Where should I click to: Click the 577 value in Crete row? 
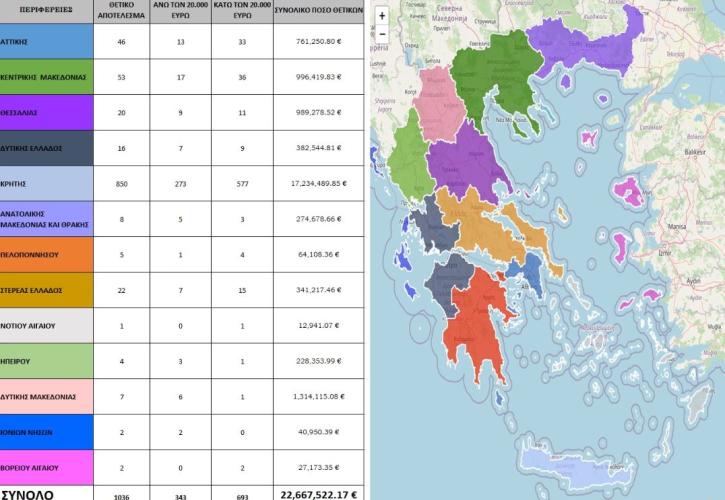pos(242,184)
